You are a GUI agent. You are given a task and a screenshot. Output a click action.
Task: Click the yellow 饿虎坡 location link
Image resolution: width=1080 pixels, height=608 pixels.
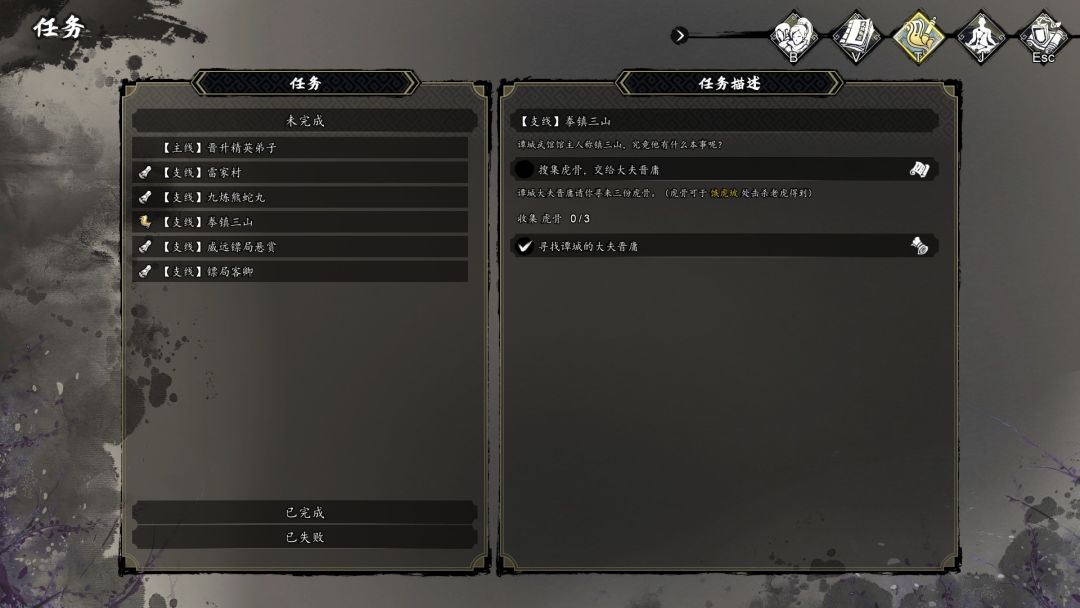[x=724, y=193]
